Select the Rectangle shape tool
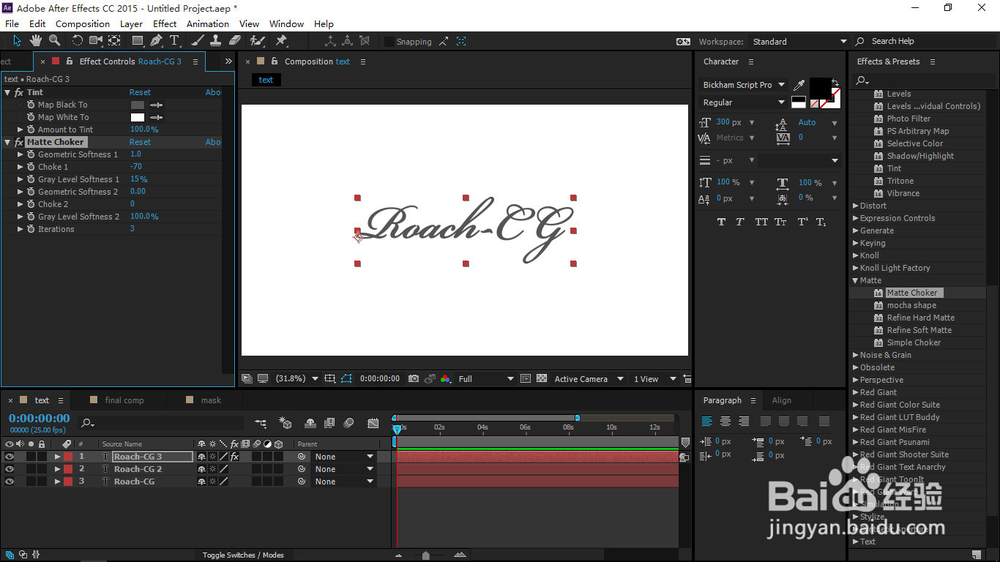 (137, 41)
